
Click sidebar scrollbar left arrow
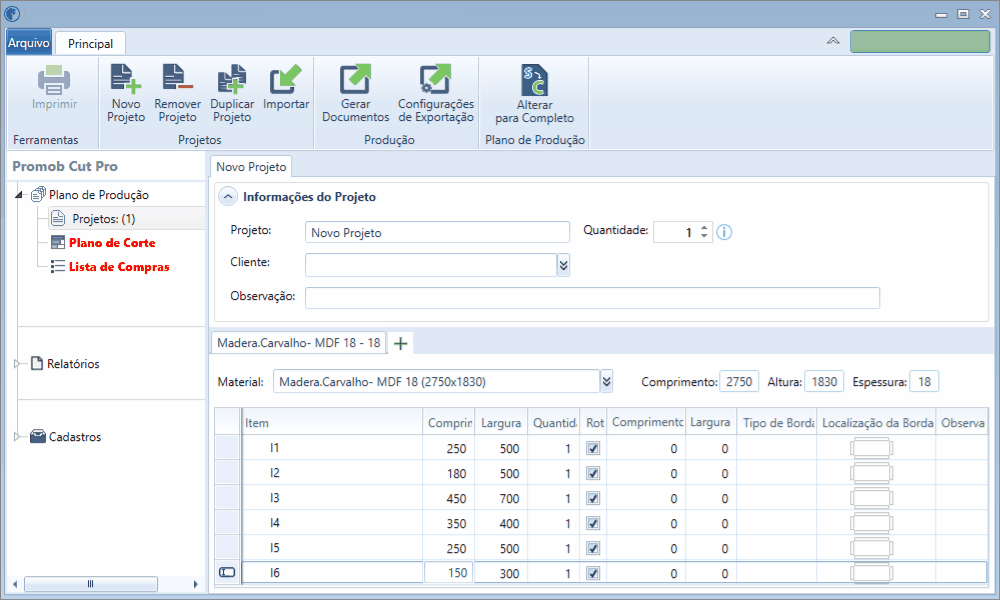click(x=15, y=583)
